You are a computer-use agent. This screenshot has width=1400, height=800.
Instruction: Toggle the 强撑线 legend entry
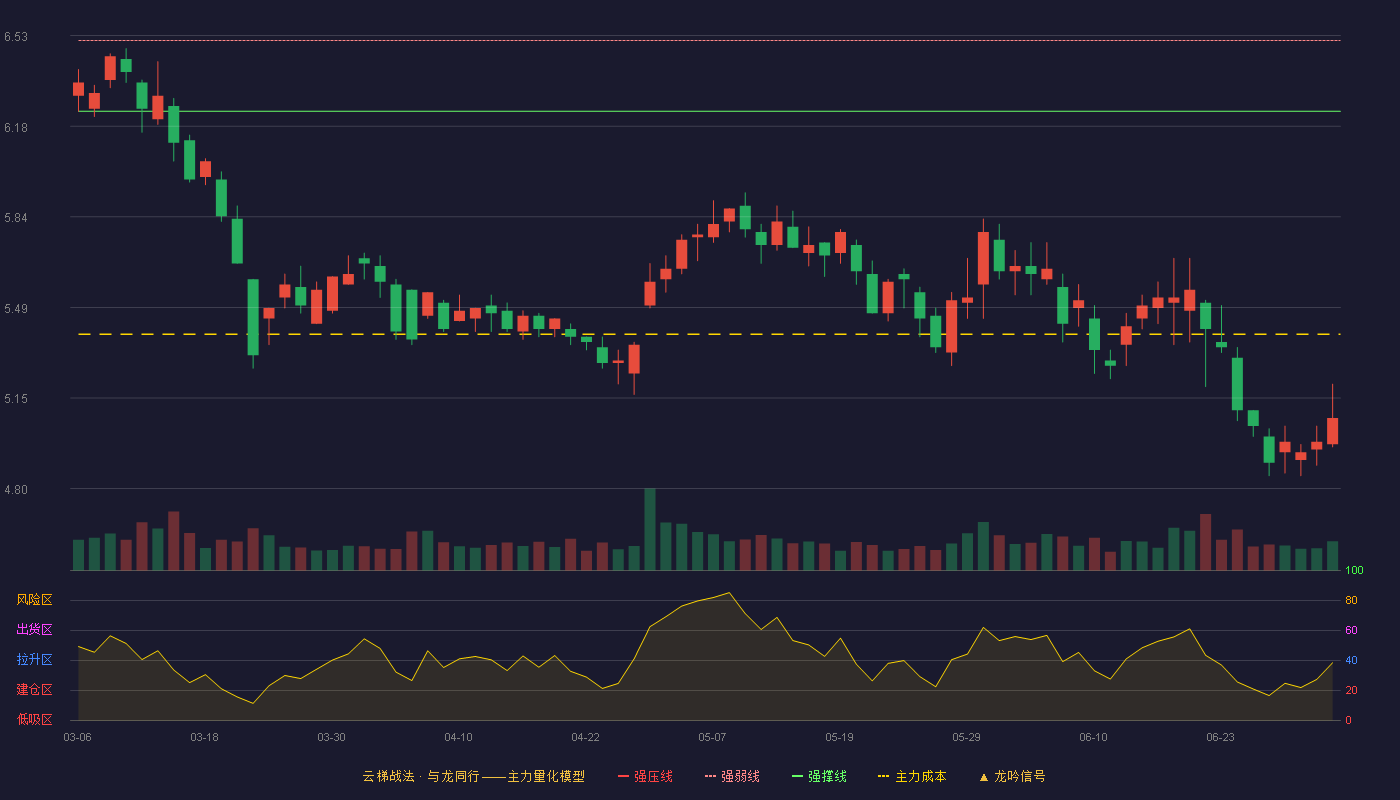tap(819, 776)
